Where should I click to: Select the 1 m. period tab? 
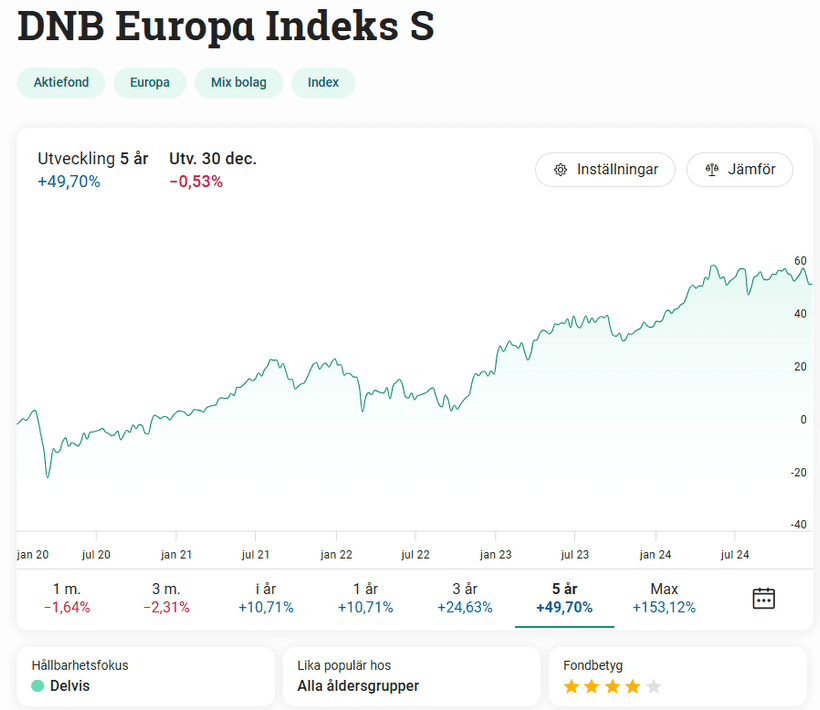(x=66, y=598)
